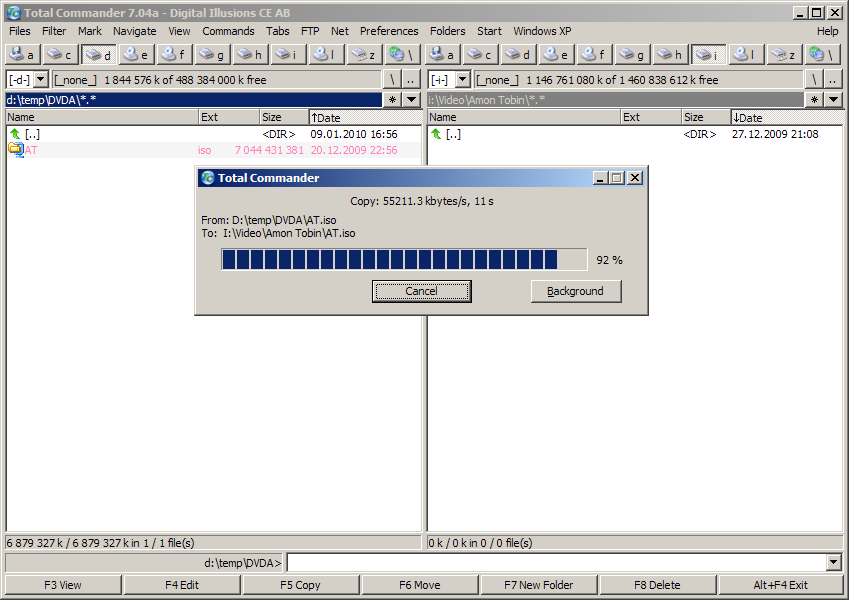Click Alt+F4 Exit button
This screenshot has height=600, width=849.
[x=780, y=585]
